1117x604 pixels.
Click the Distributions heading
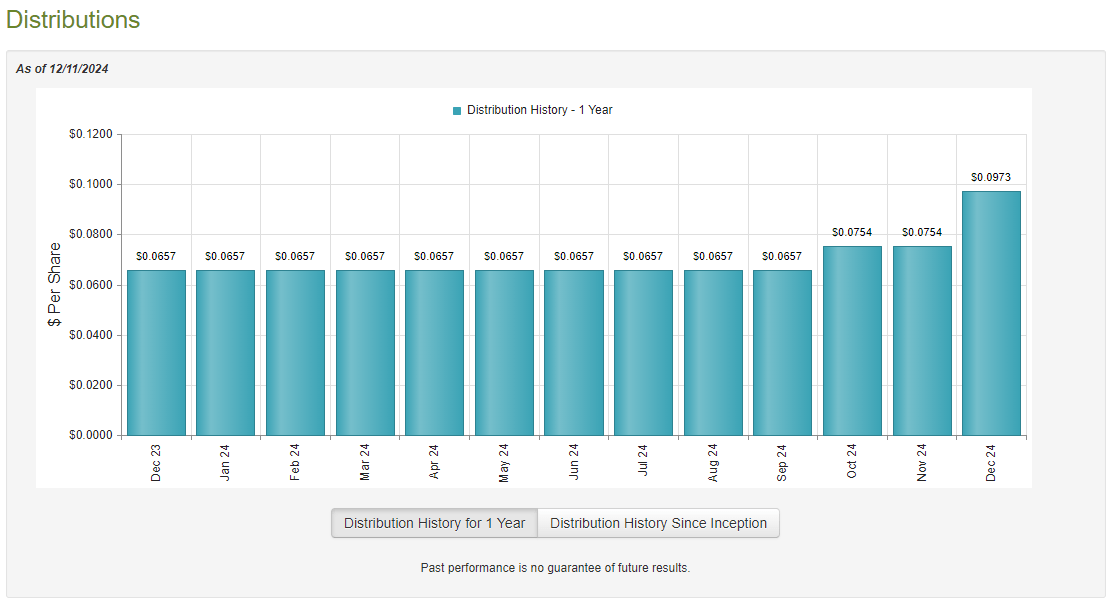(73, 20)
